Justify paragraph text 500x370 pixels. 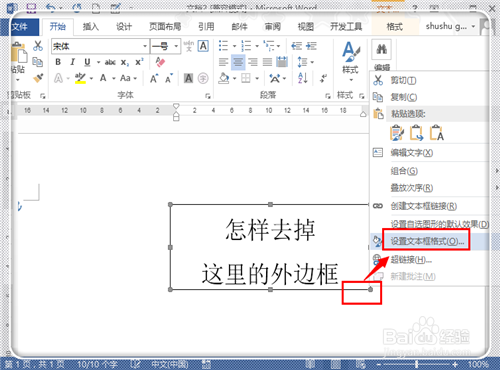(x=267, y=62)
